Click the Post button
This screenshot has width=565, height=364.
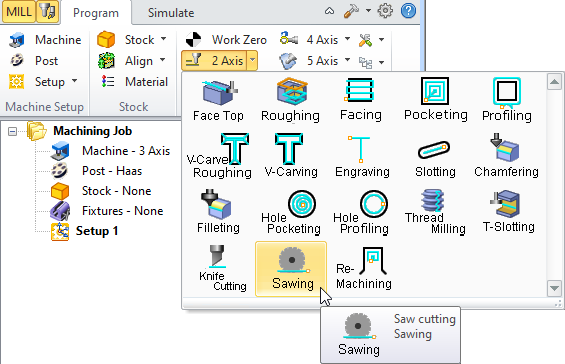coord(34,61)
